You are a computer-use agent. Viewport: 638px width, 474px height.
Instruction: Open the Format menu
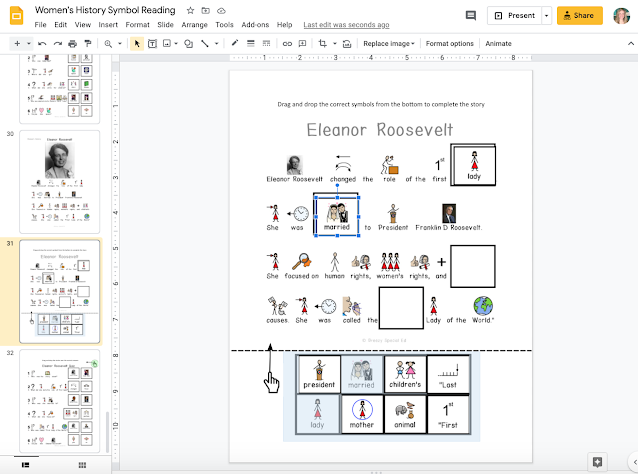coord(138,25)
